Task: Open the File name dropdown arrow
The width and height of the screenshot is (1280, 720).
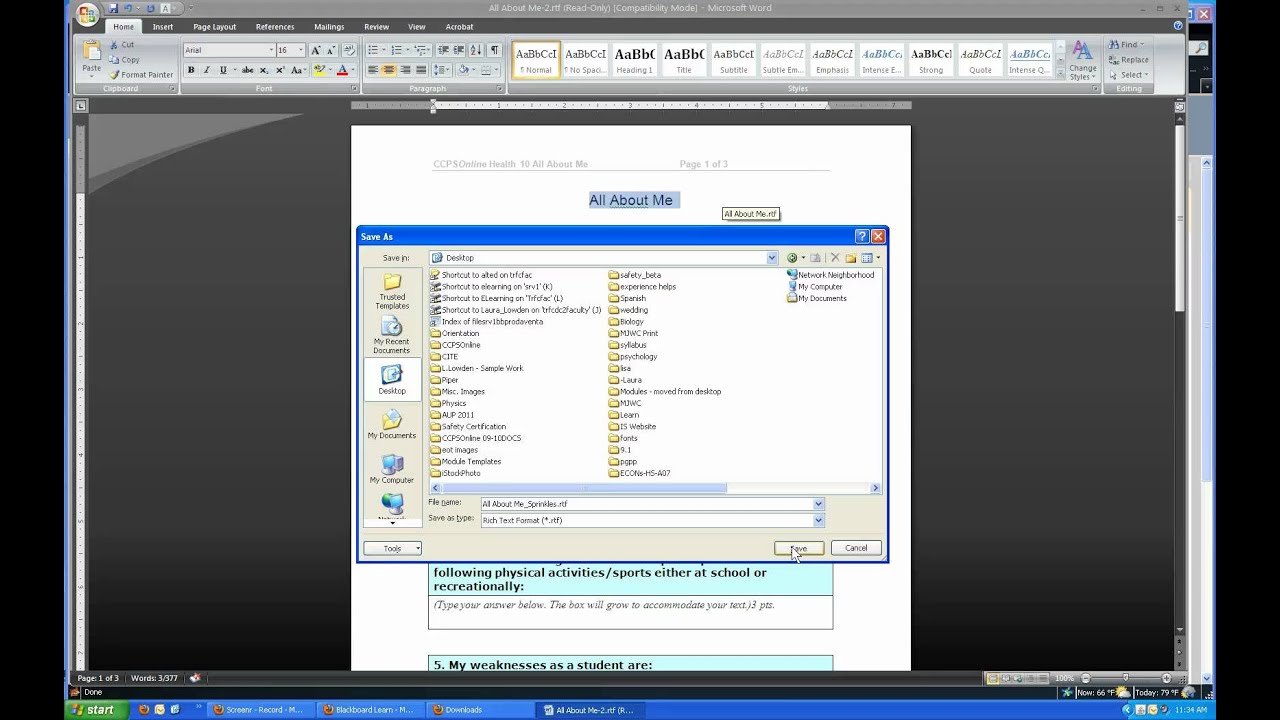Action: (x=818, y=504)
